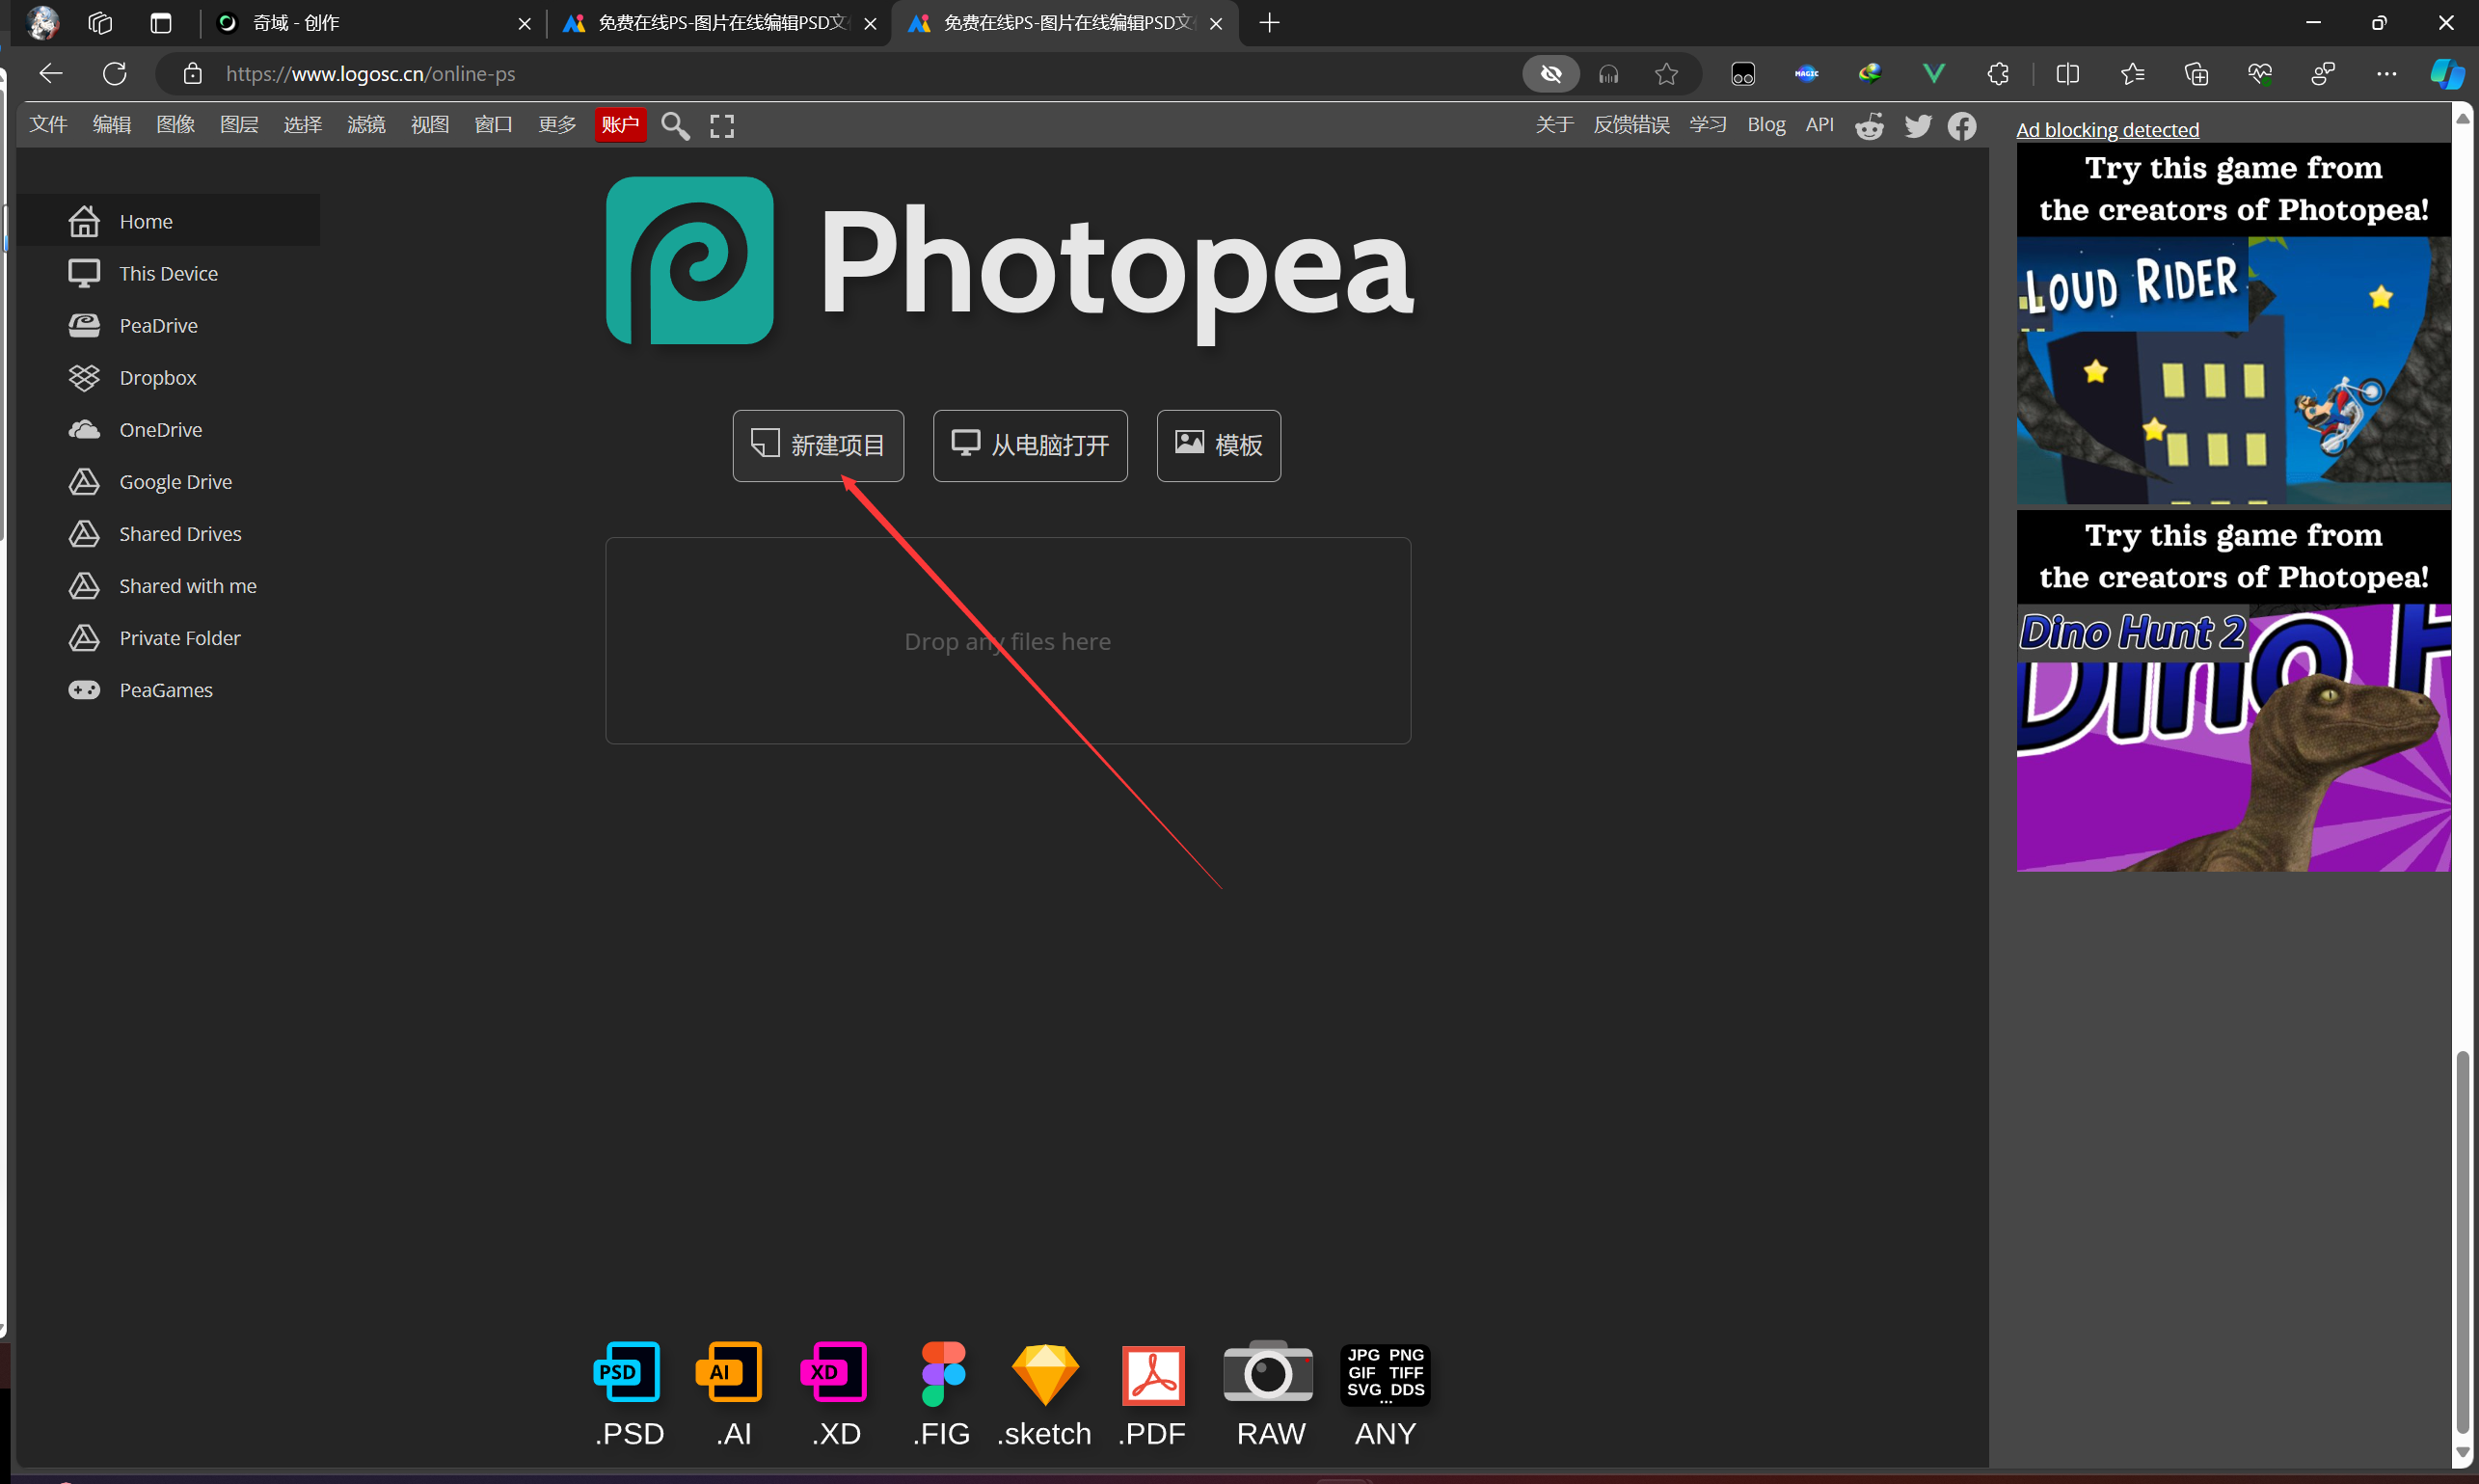Expand Shared with me section
The height and width of the screenshot is (1484, 2479).
pos(187,584)
